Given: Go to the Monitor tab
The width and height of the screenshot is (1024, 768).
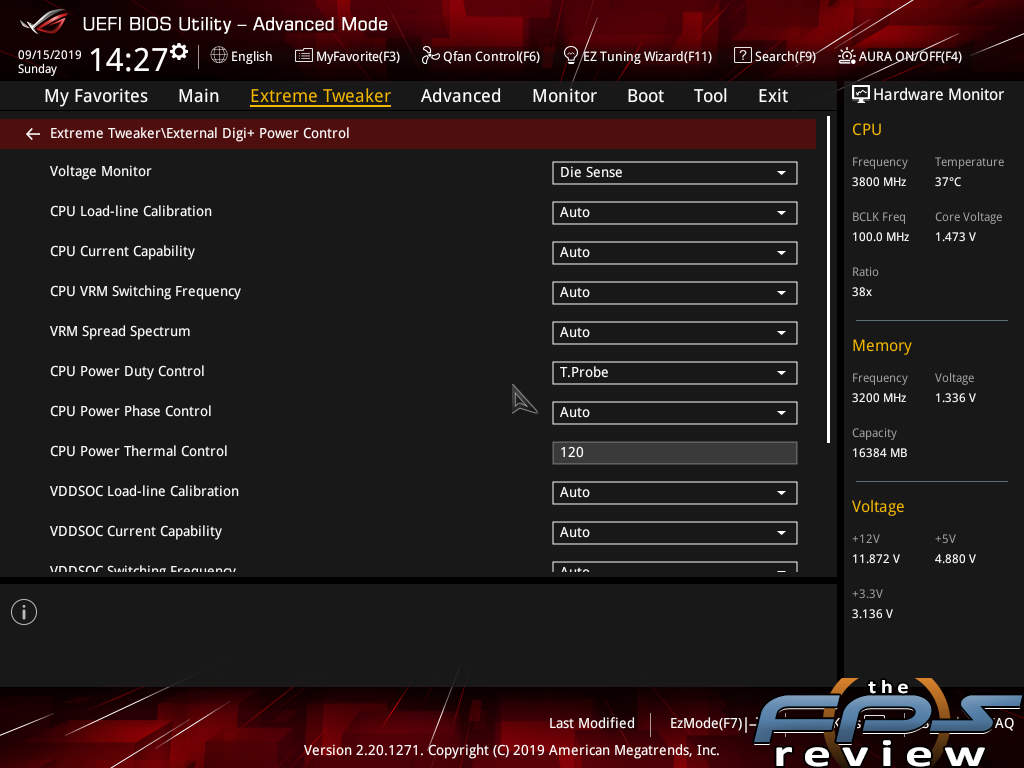Looking at the screenshot, I should (x=564, y=96).
